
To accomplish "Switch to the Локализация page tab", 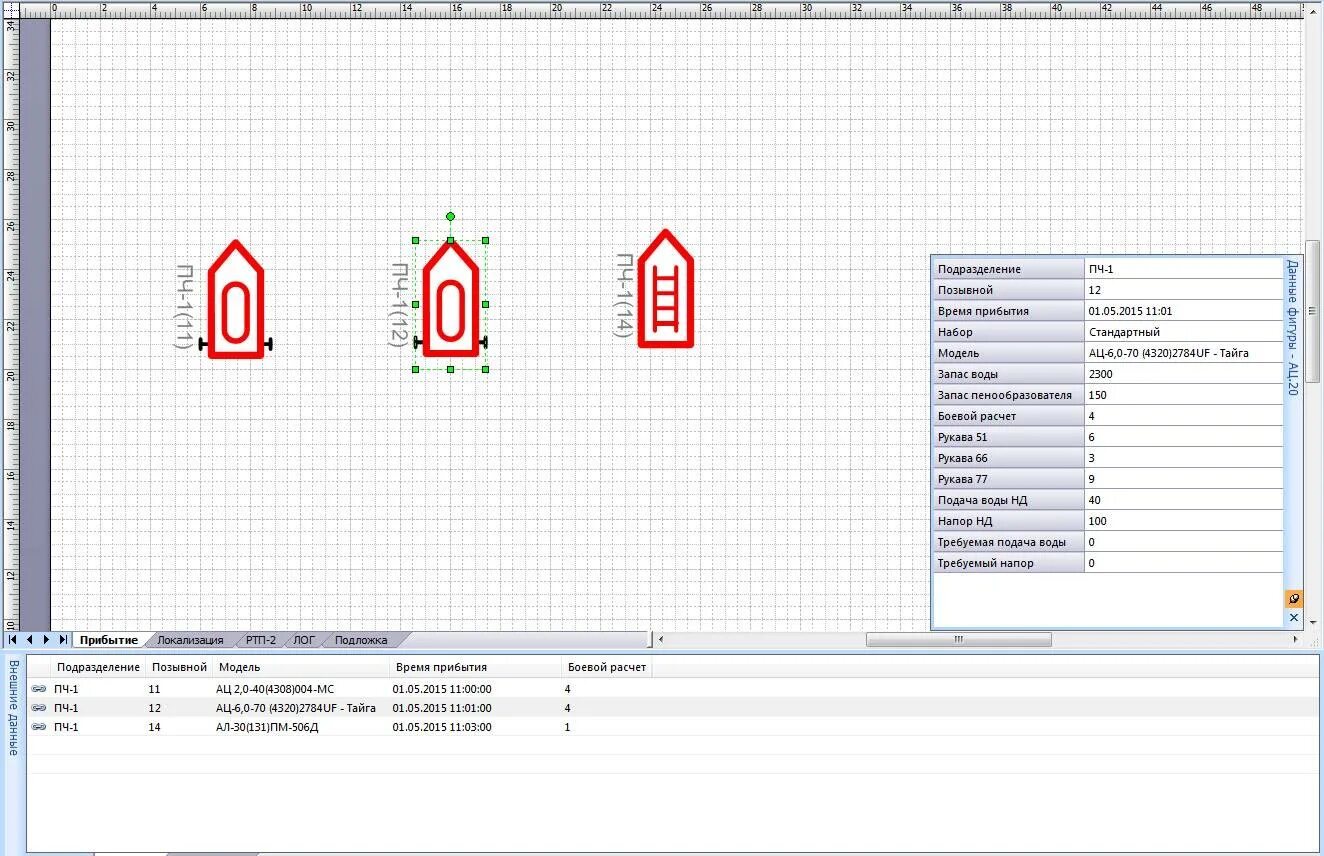I will [x=190, y=640].
